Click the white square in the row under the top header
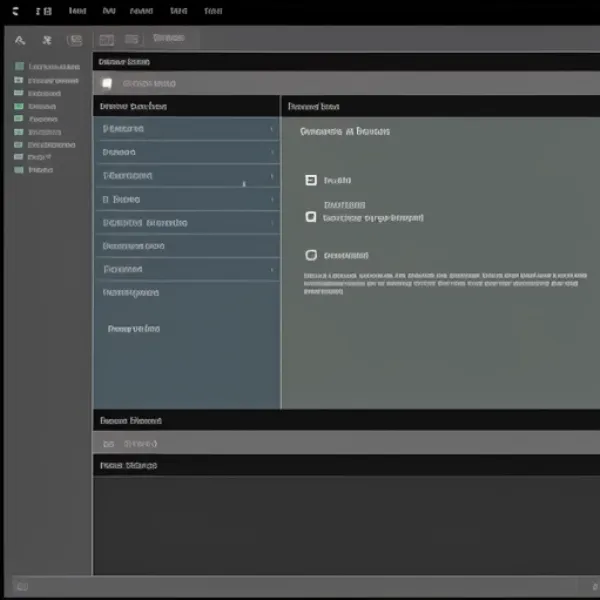 click(107, 84)
